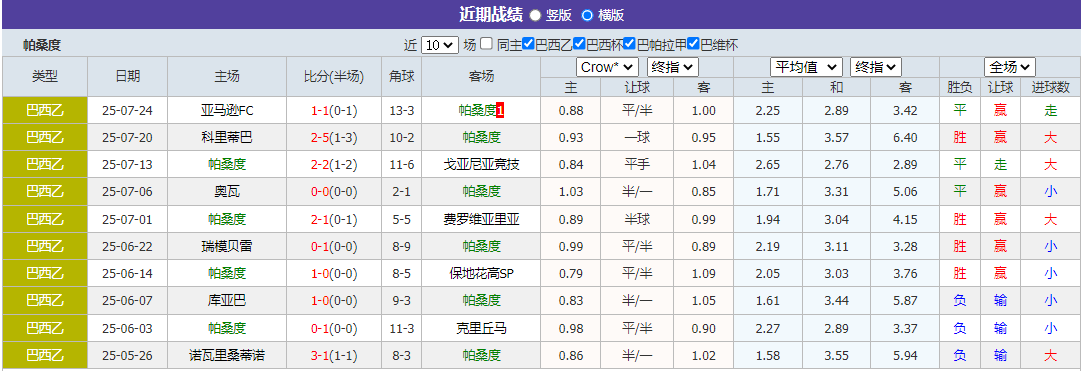This screenshot has width=1084, height=371.
Task: Click the 库亚巴 home team name
Action: point(227,301)
